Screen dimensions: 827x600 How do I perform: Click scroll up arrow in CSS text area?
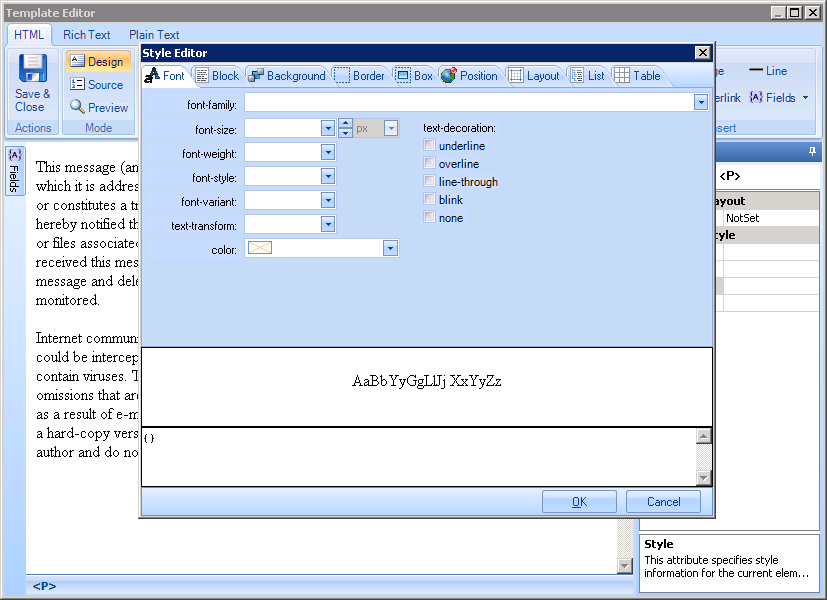coord(704,436)
